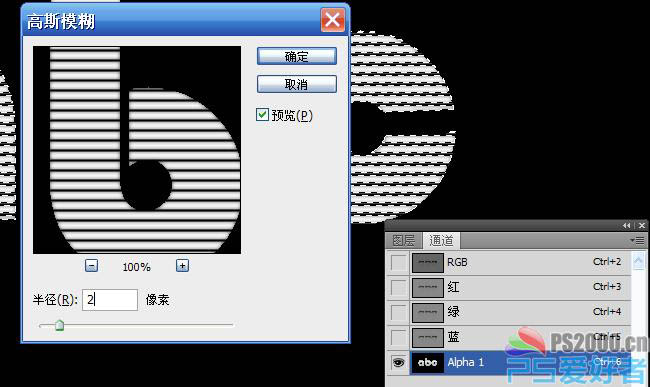650x387 pixels.
Task: Cancel blur with 取消 button
Action: (x=296, y=85)
